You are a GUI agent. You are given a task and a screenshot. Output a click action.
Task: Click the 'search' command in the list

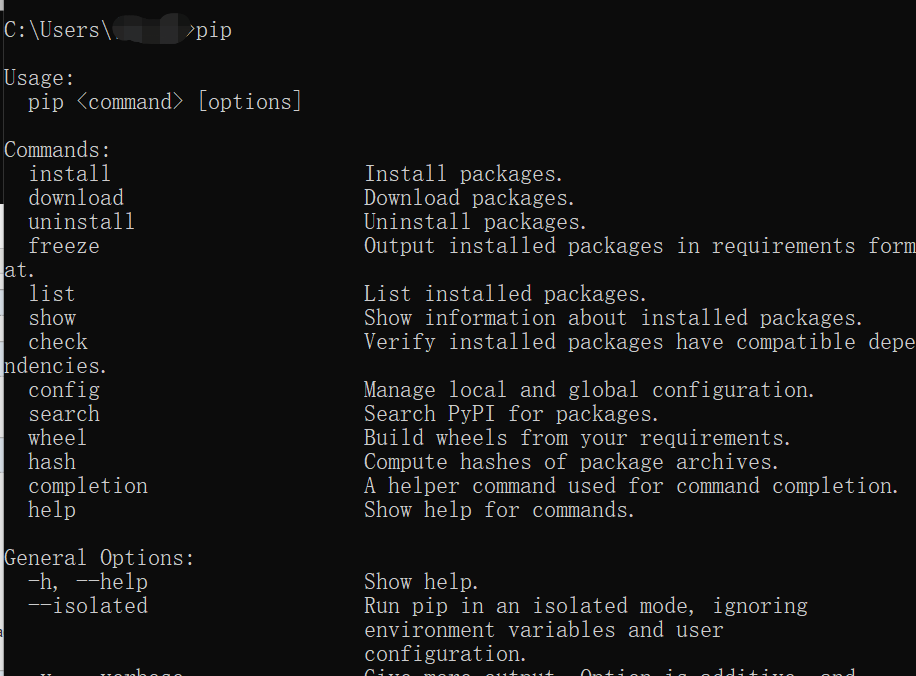click(64, 414)
